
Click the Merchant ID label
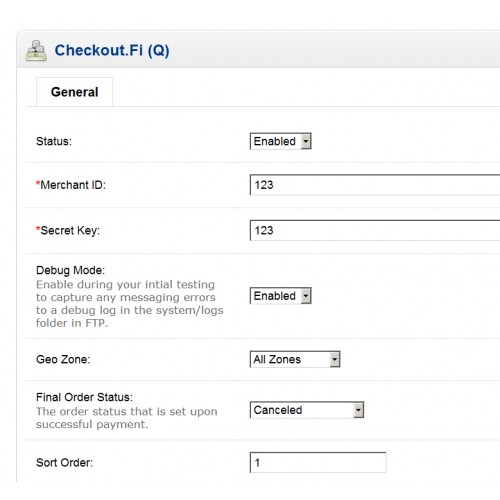point(71,185)
